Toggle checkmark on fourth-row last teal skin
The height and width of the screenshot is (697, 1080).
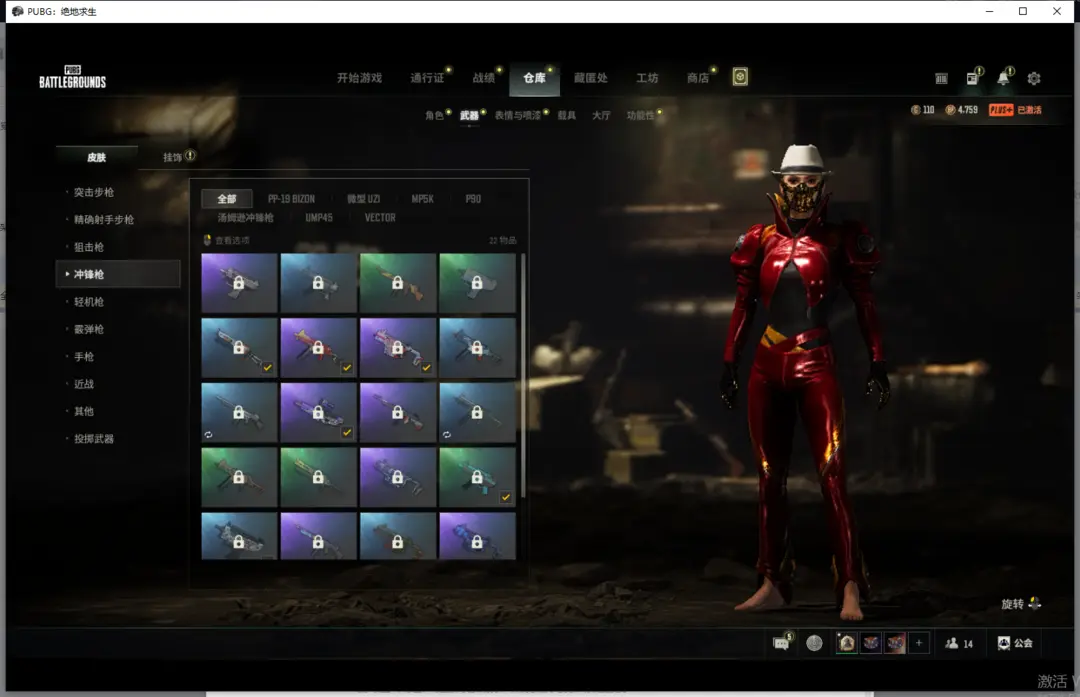pos(506,497)
